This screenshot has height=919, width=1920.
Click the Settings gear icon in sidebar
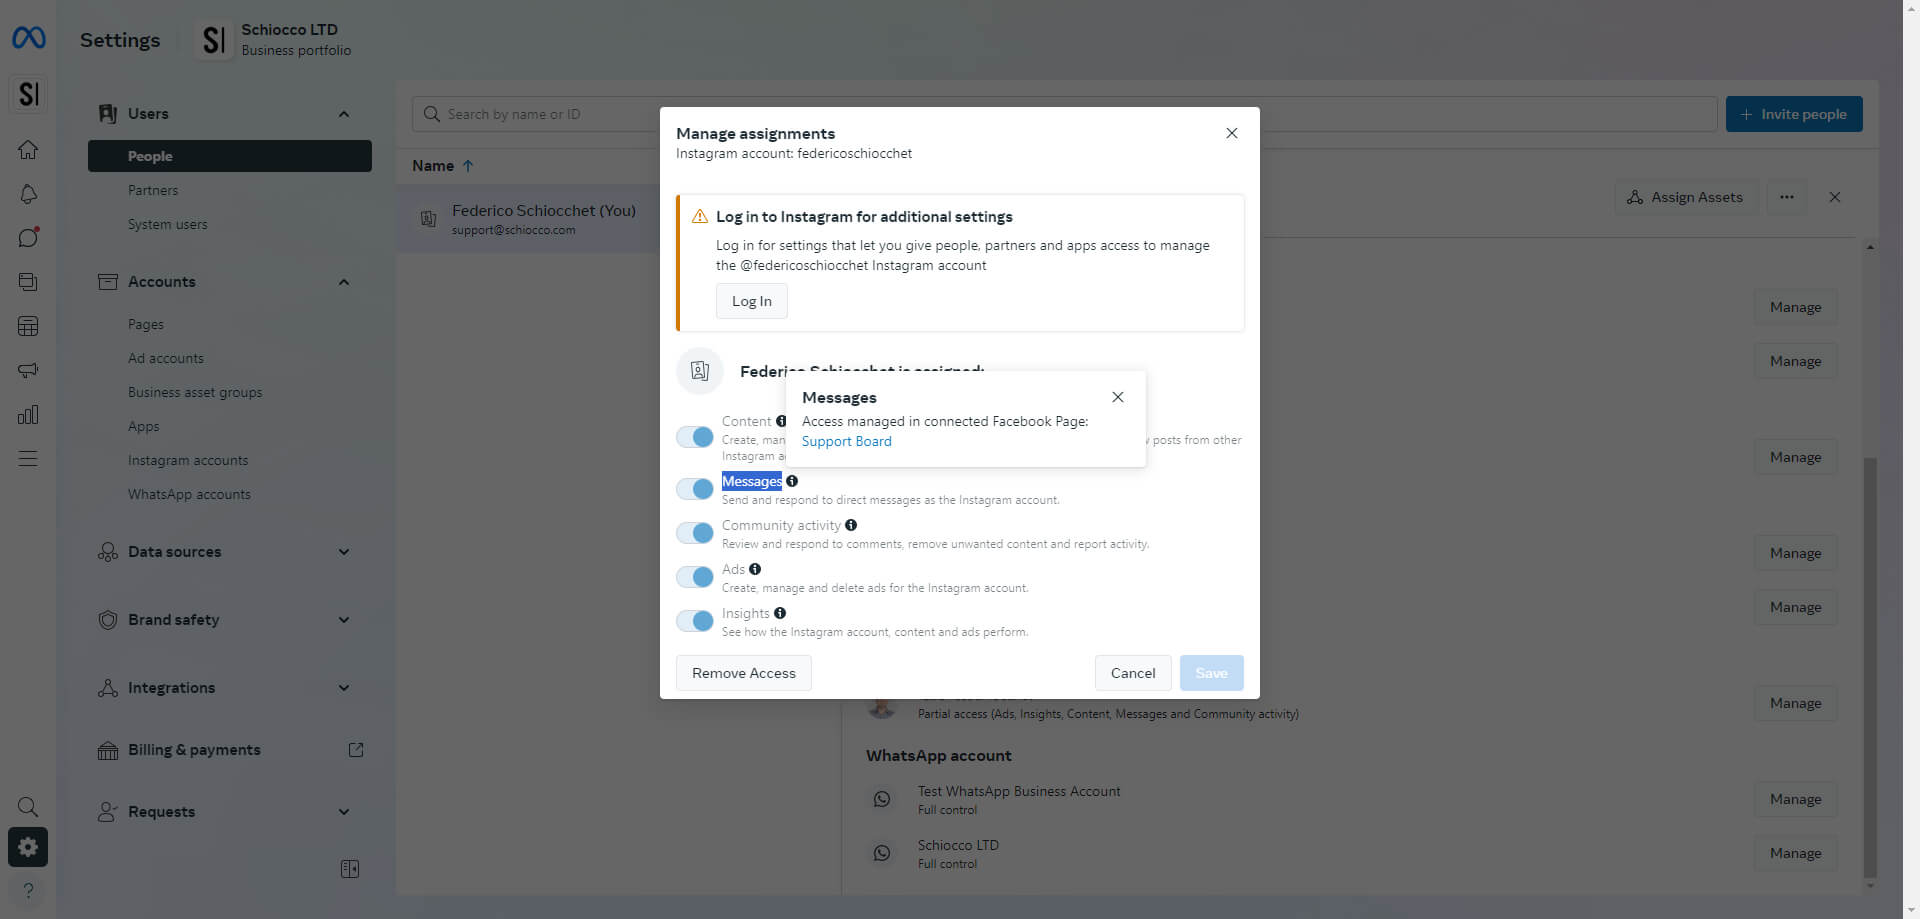(28, 847)
